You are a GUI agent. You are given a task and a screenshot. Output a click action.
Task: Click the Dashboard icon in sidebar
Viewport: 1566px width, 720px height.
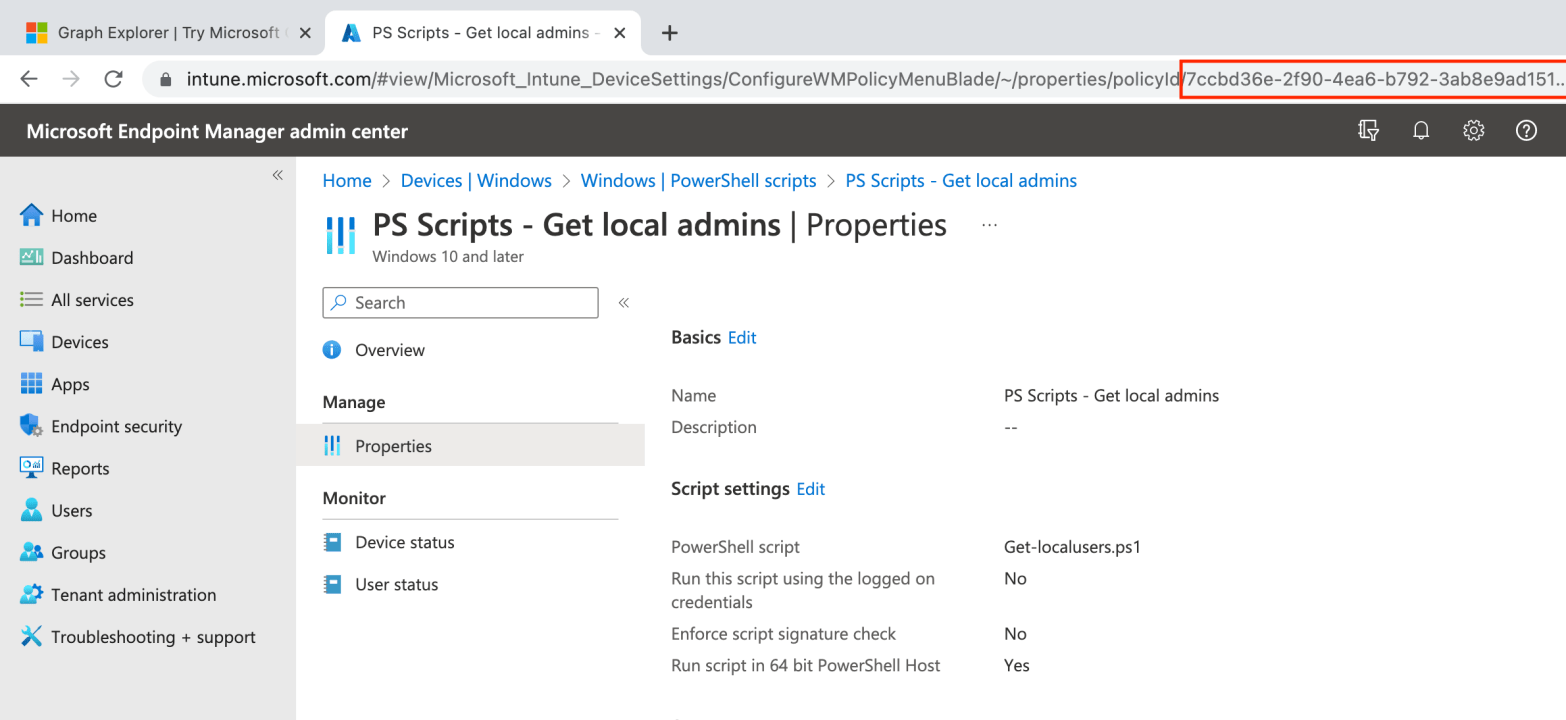pos(32,258)
